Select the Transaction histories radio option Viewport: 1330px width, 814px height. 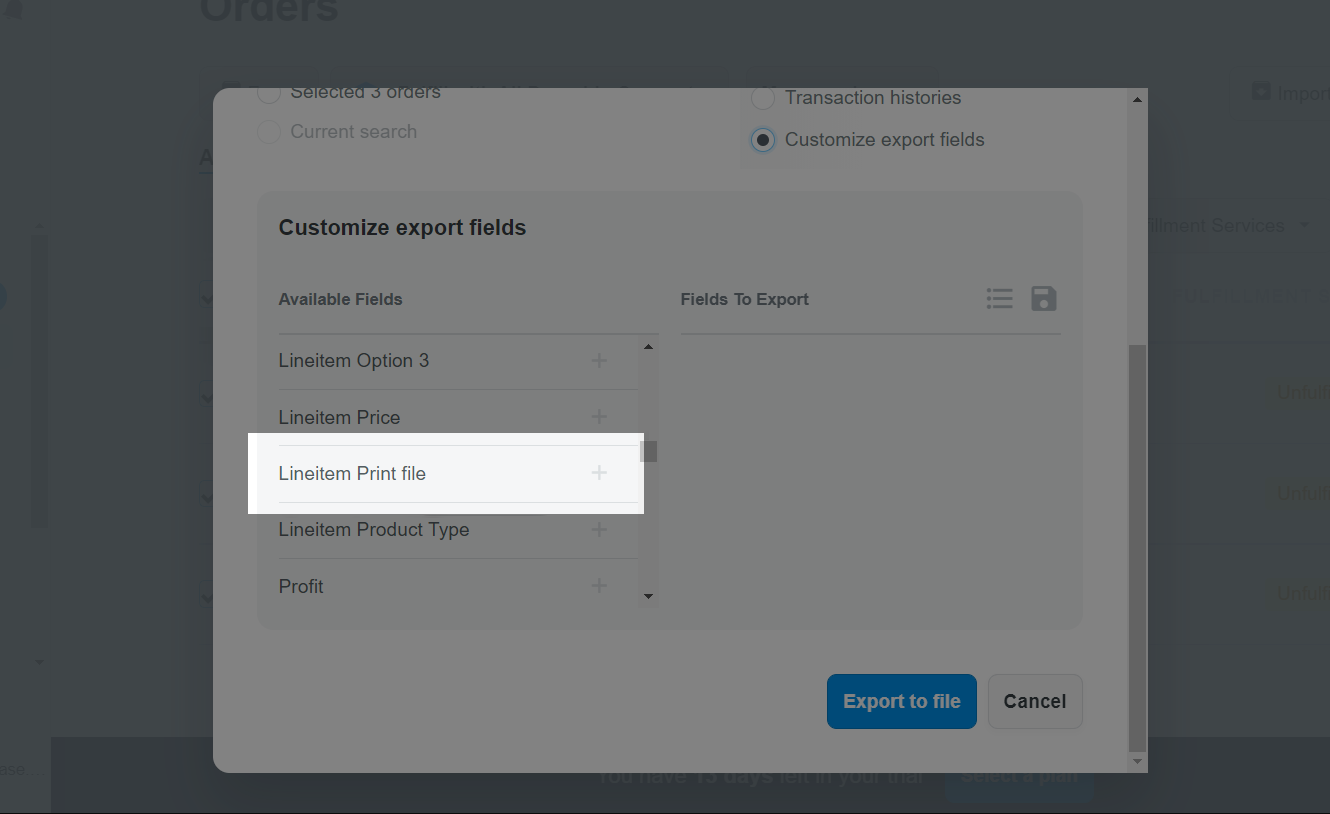coord(763,98)
